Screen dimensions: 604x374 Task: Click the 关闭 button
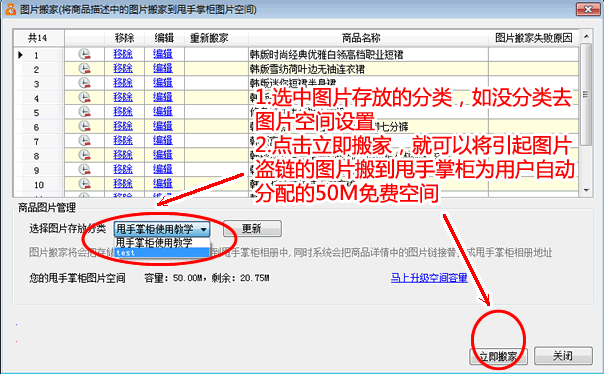tap(563, 356)
